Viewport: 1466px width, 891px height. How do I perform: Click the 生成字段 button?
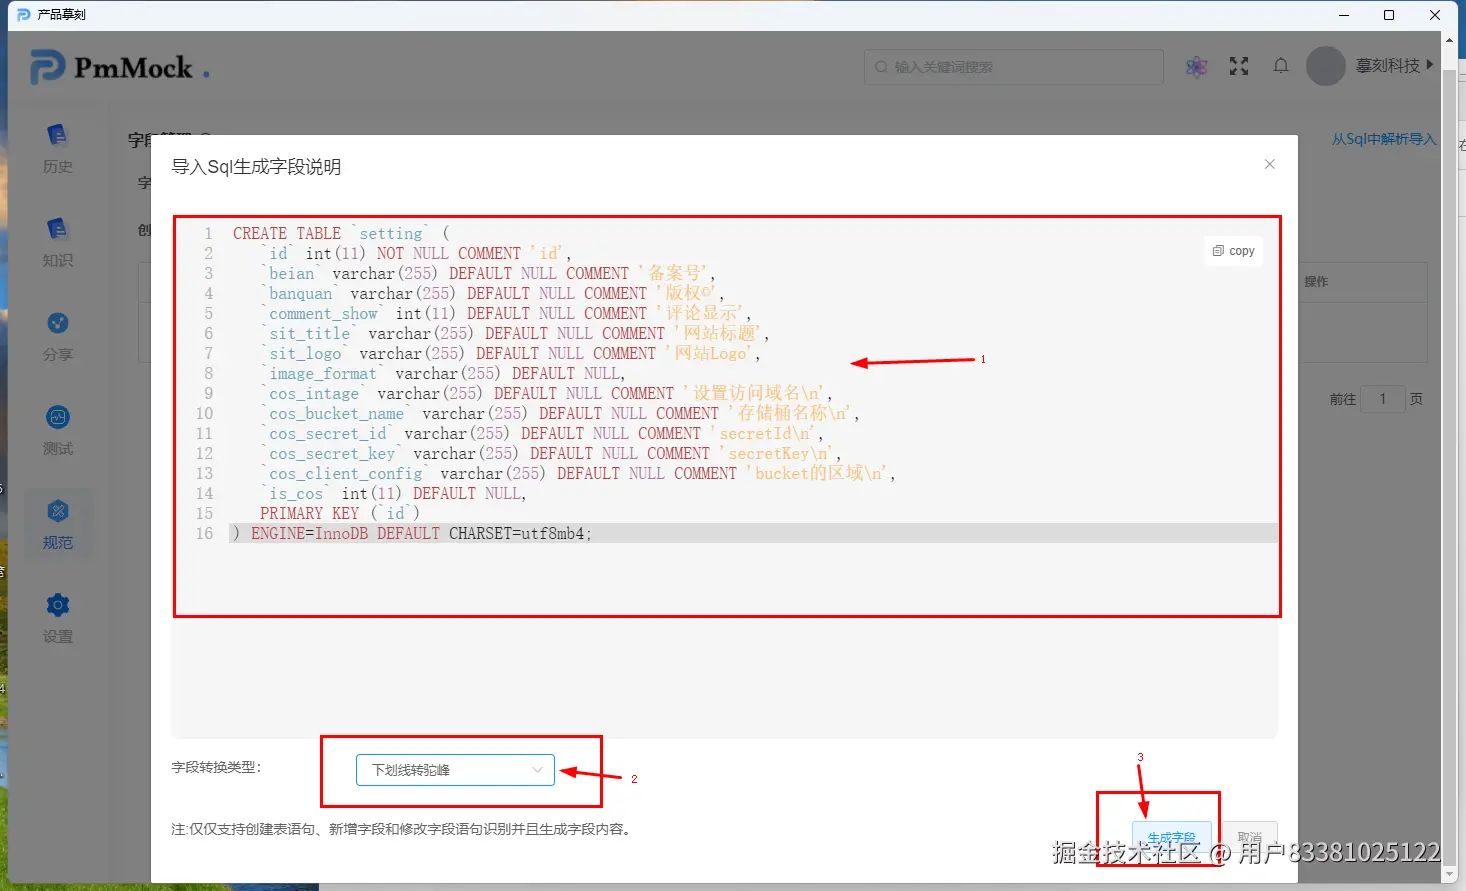[x=1172, y=837]
